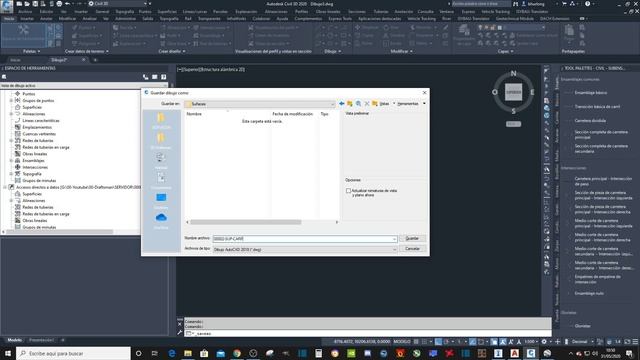Screen dimensions: 640x360
Task: Expand Grupos de puntos tree node
Action: [11, 100]
